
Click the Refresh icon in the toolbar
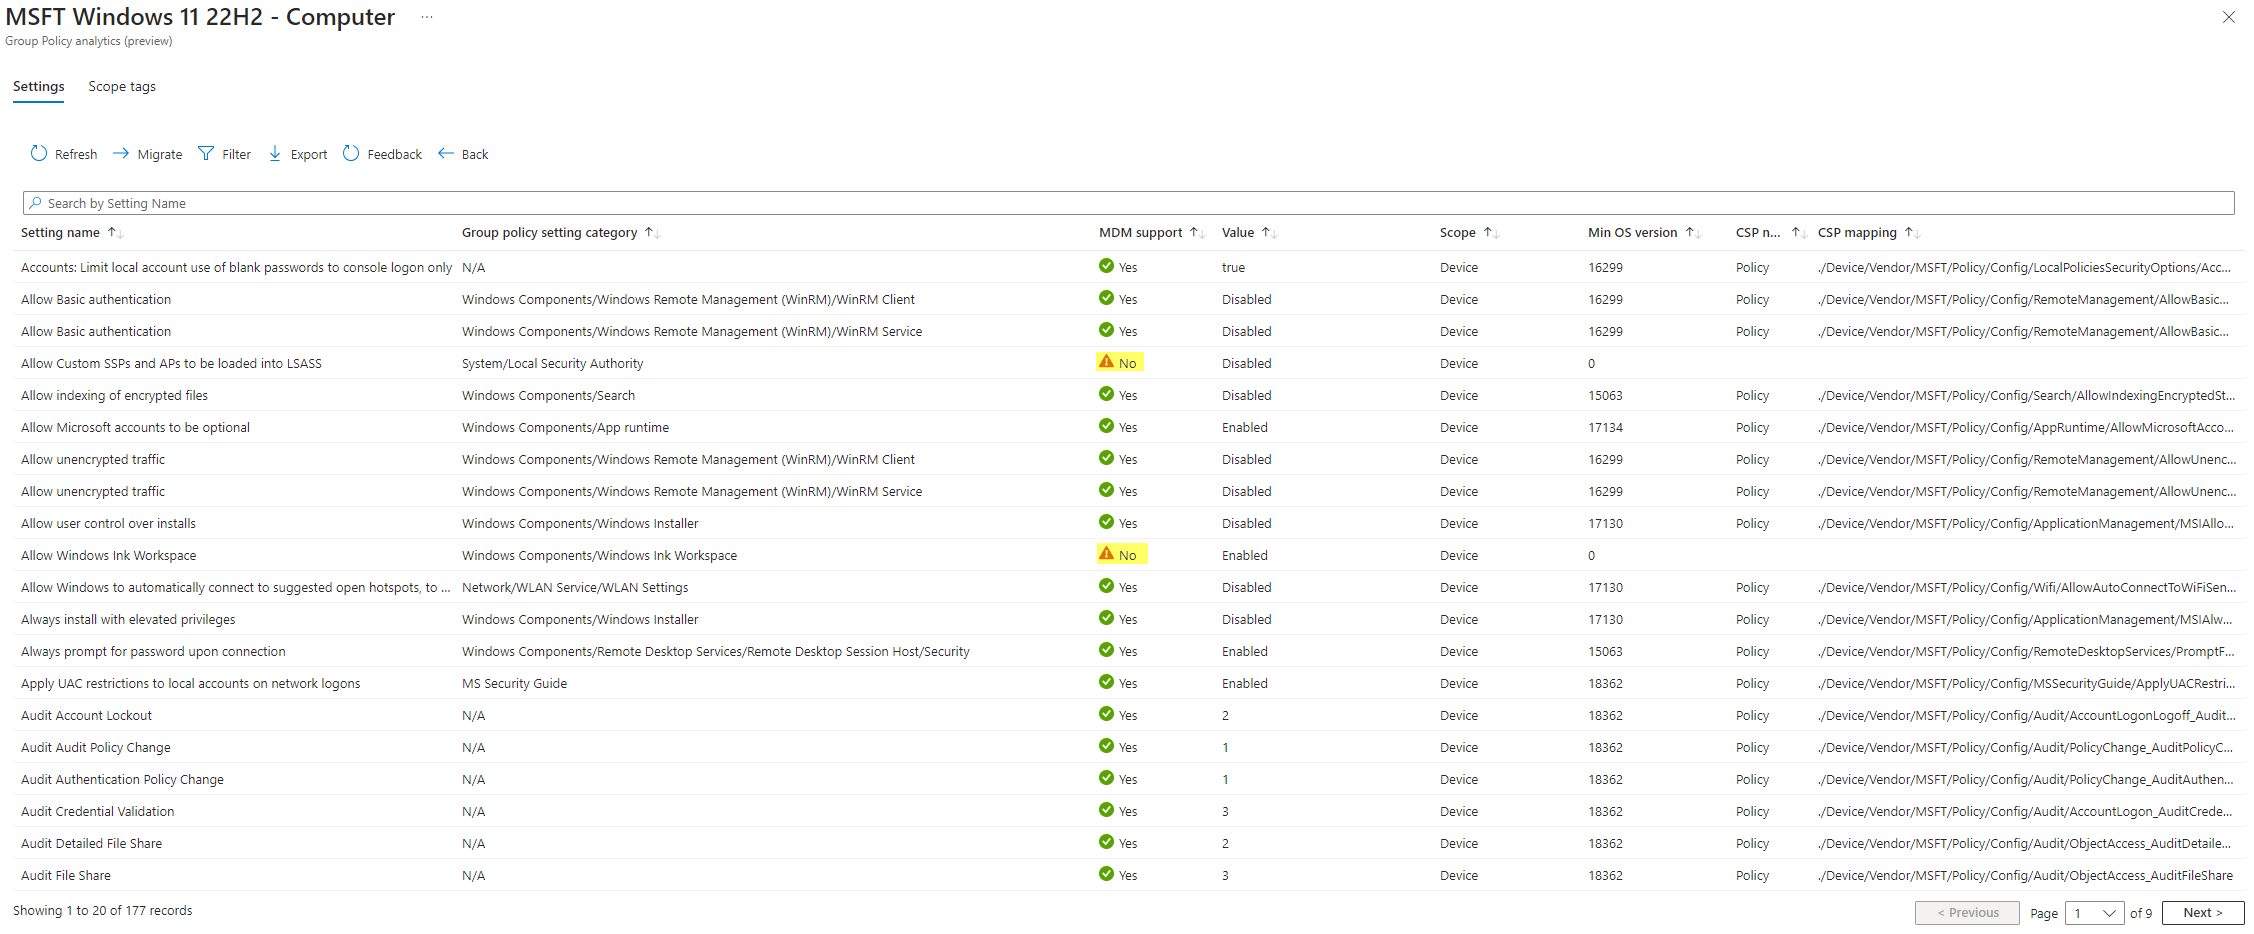tap(39, 153)
